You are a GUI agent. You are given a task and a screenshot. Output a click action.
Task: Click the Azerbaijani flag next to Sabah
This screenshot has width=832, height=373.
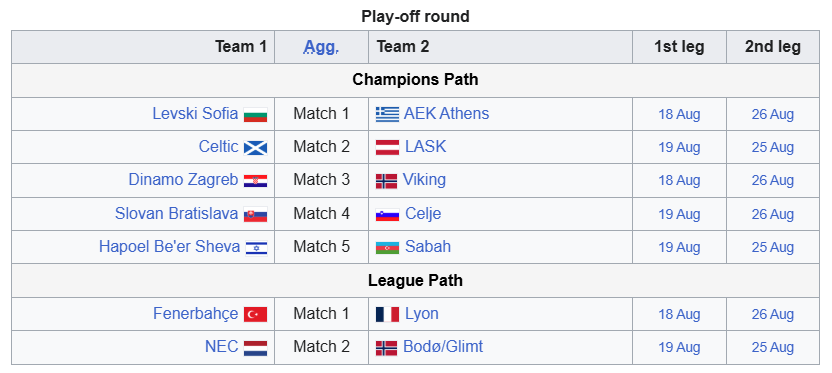[x=387, y=248]
